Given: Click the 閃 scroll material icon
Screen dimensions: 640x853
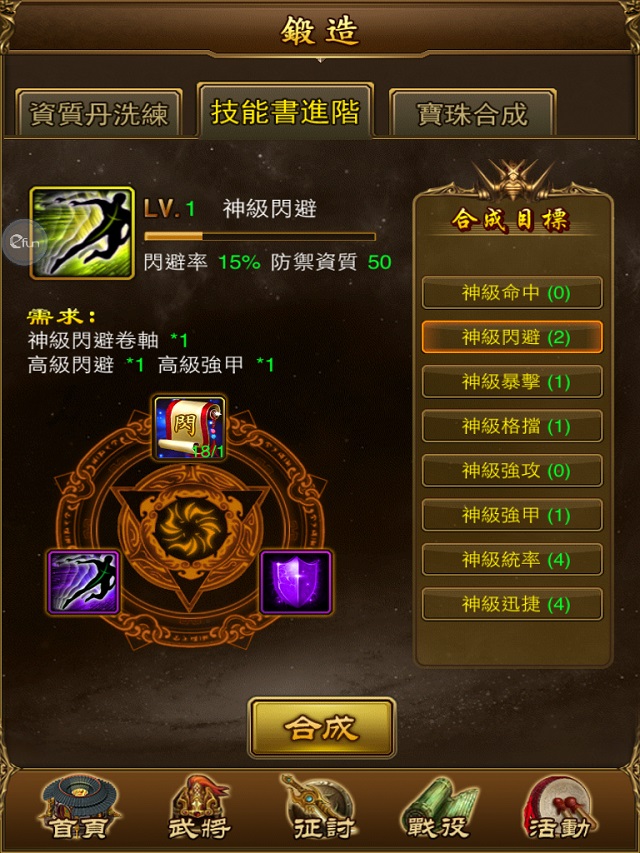Looking at the screenshot, I should (189, 428).
